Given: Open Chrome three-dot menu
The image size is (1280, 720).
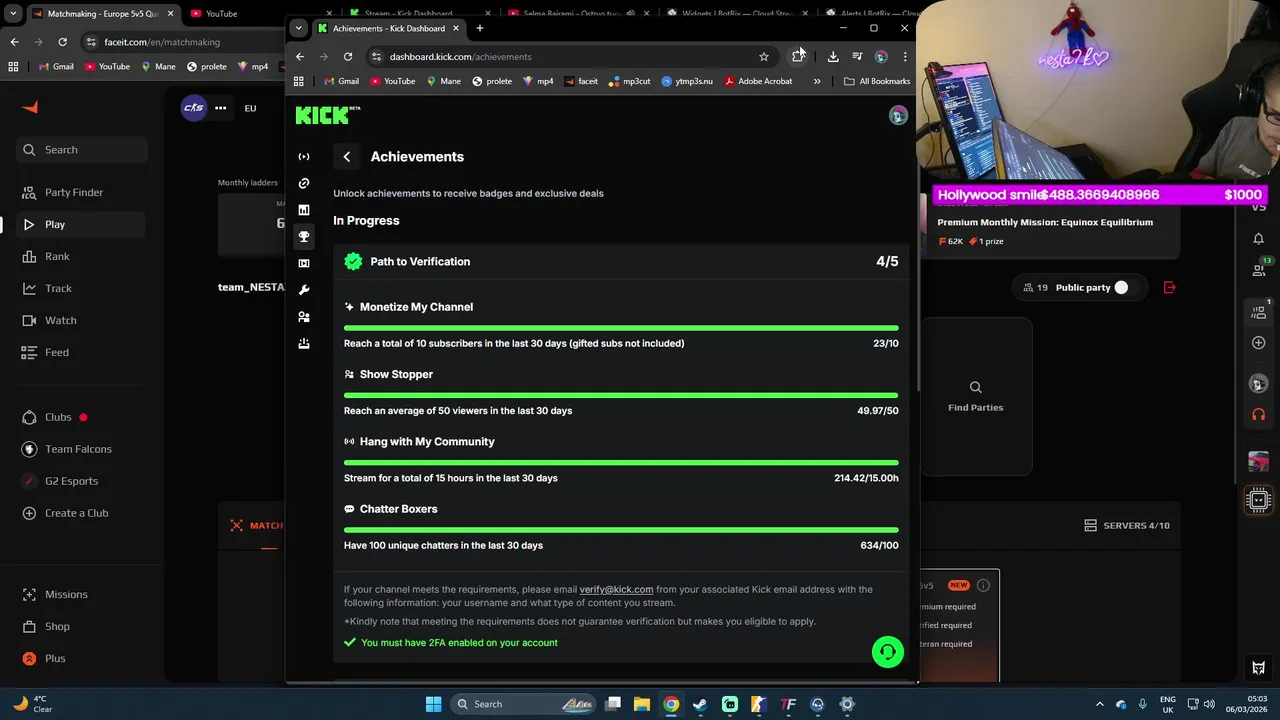Looking at the screenshot, I should tap(905, 57).
